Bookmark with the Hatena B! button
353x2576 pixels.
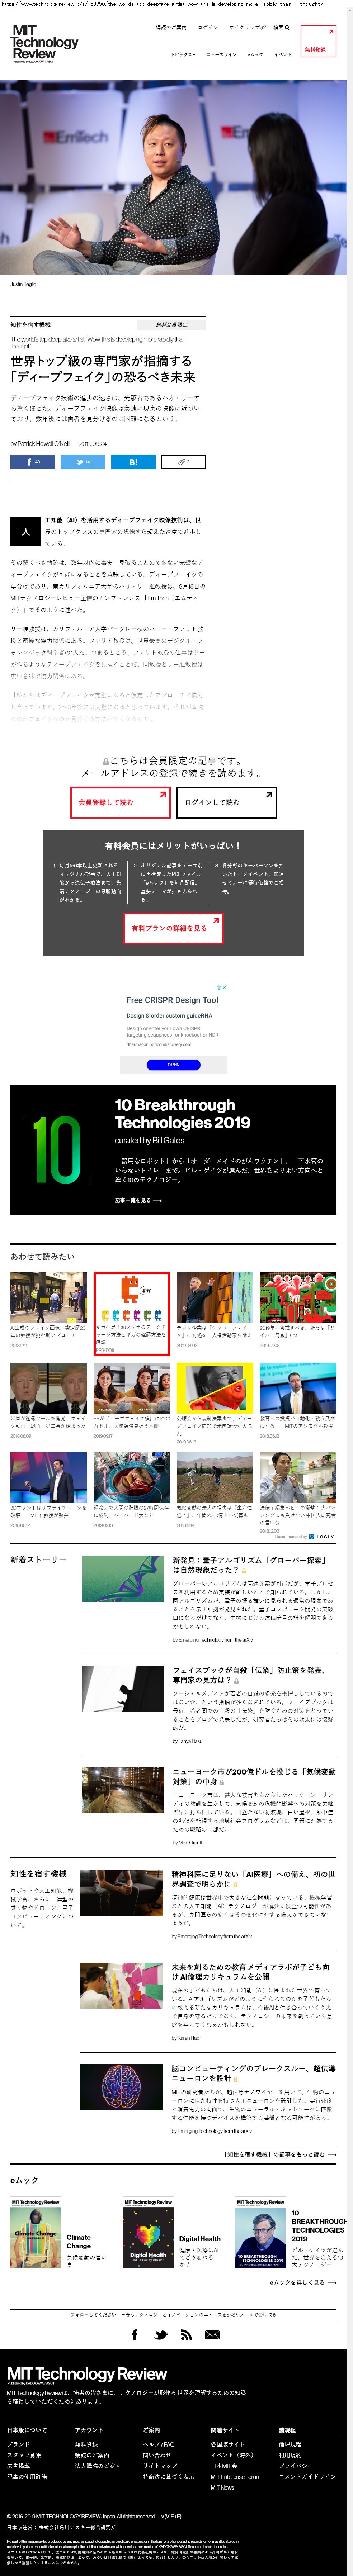(x=133, y=462)
